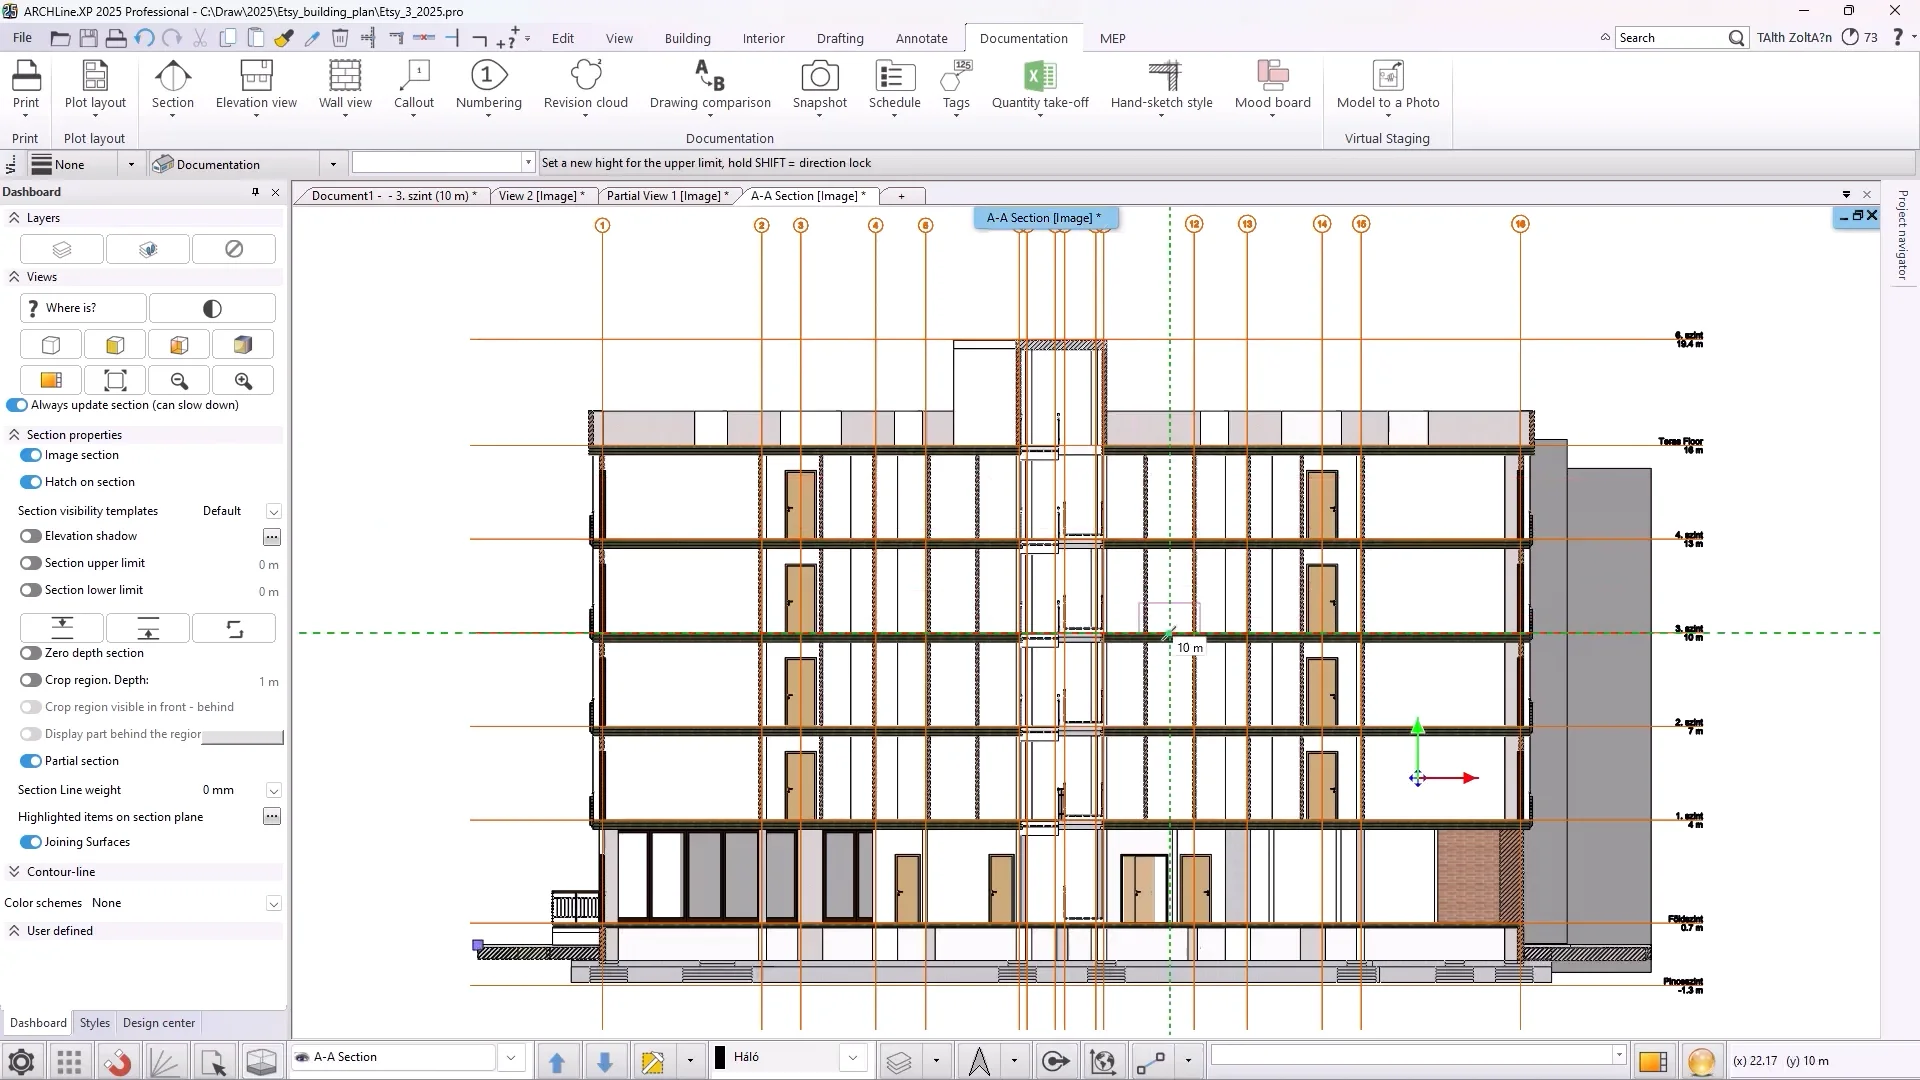The width and height of the screenshot is (1920, 1080).
Task: Click the Elevation view icon
Action: (256, 77)
